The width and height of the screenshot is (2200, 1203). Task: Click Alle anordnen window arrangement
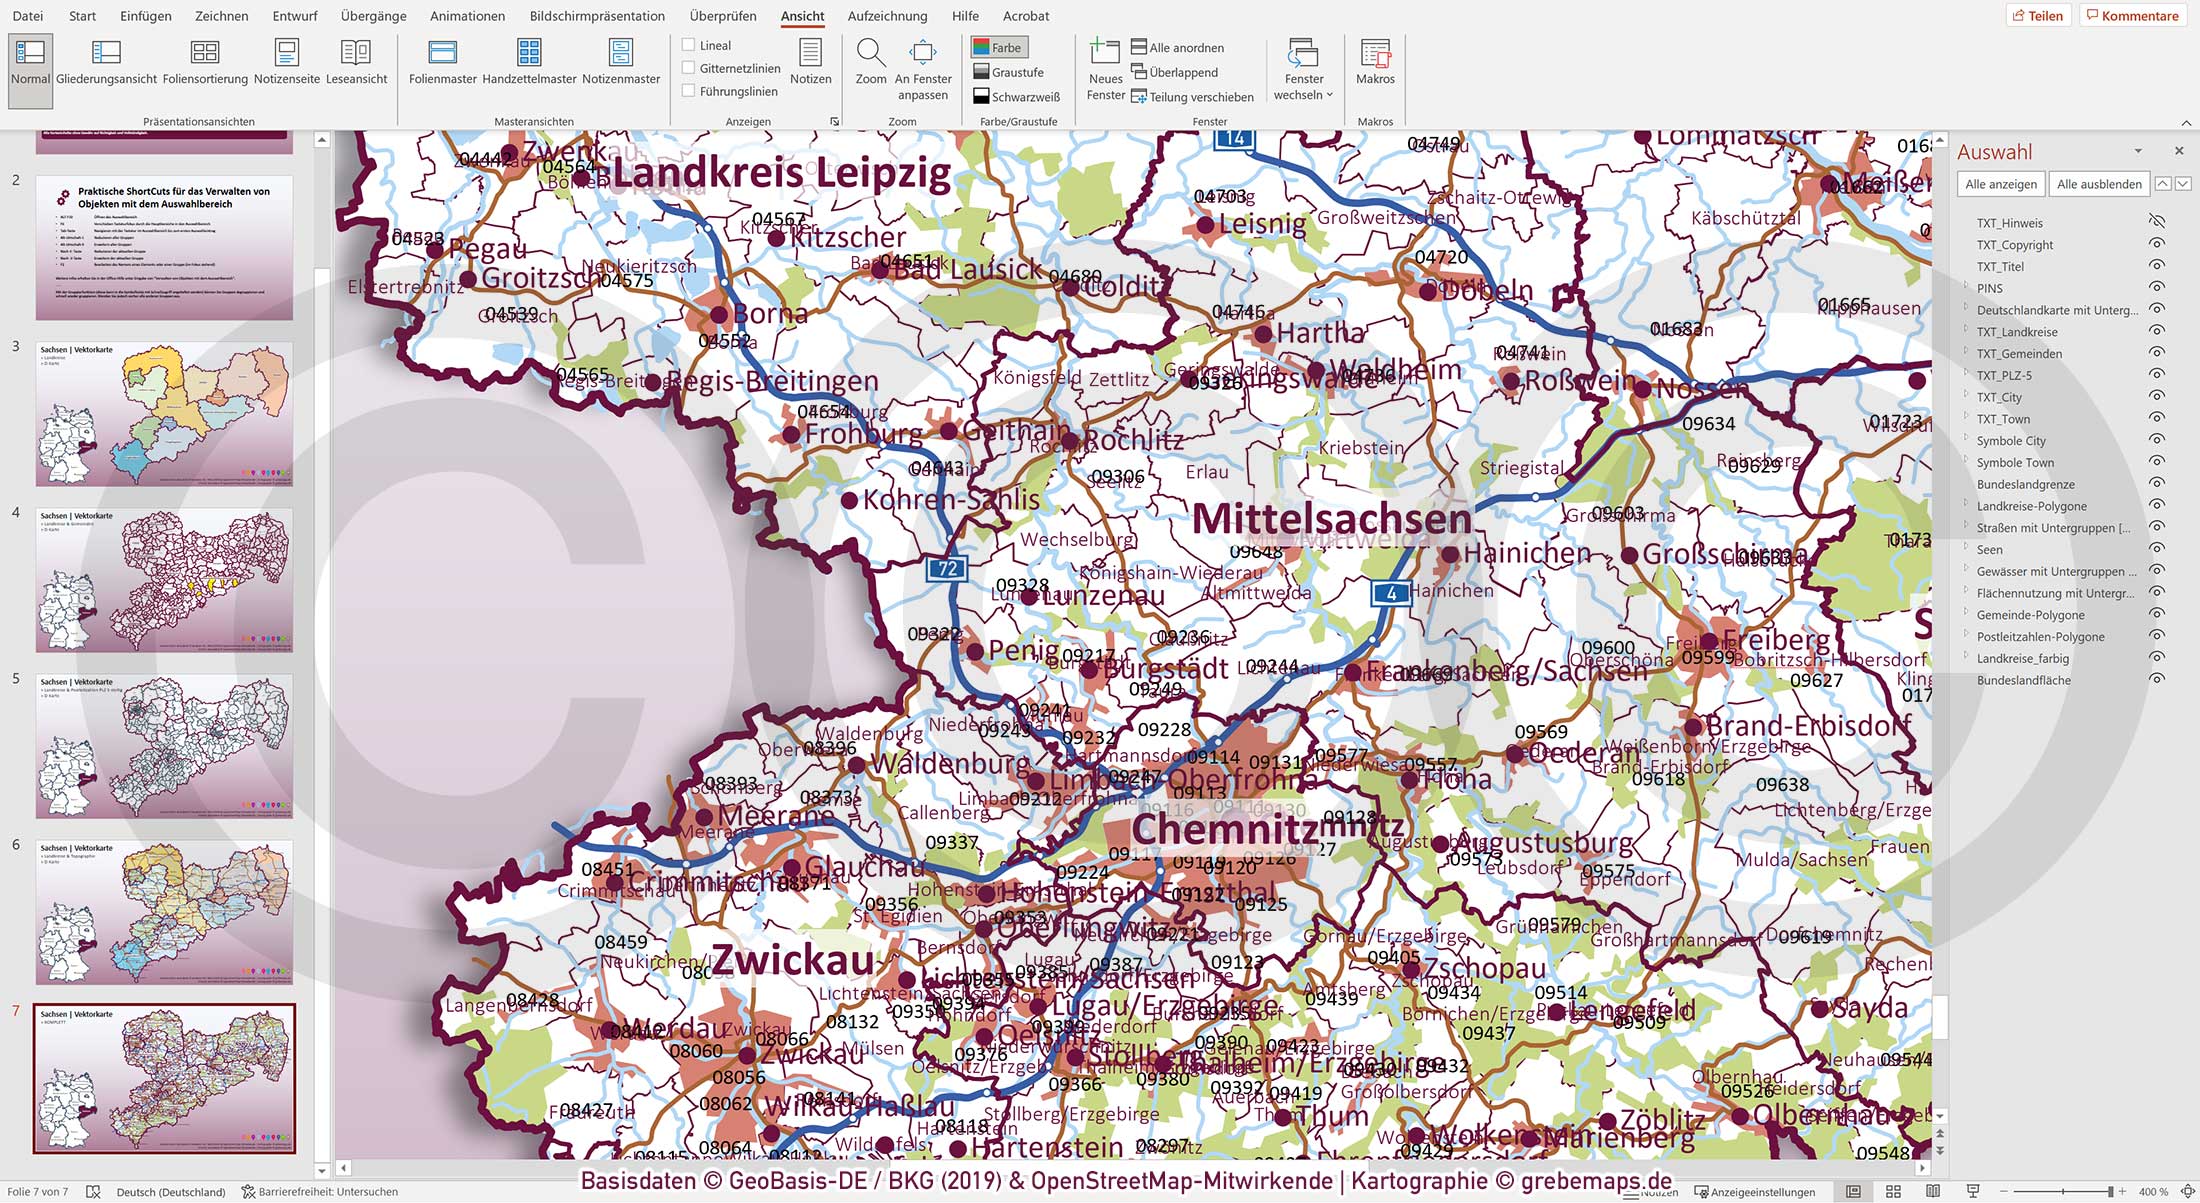coord(1178,47)
